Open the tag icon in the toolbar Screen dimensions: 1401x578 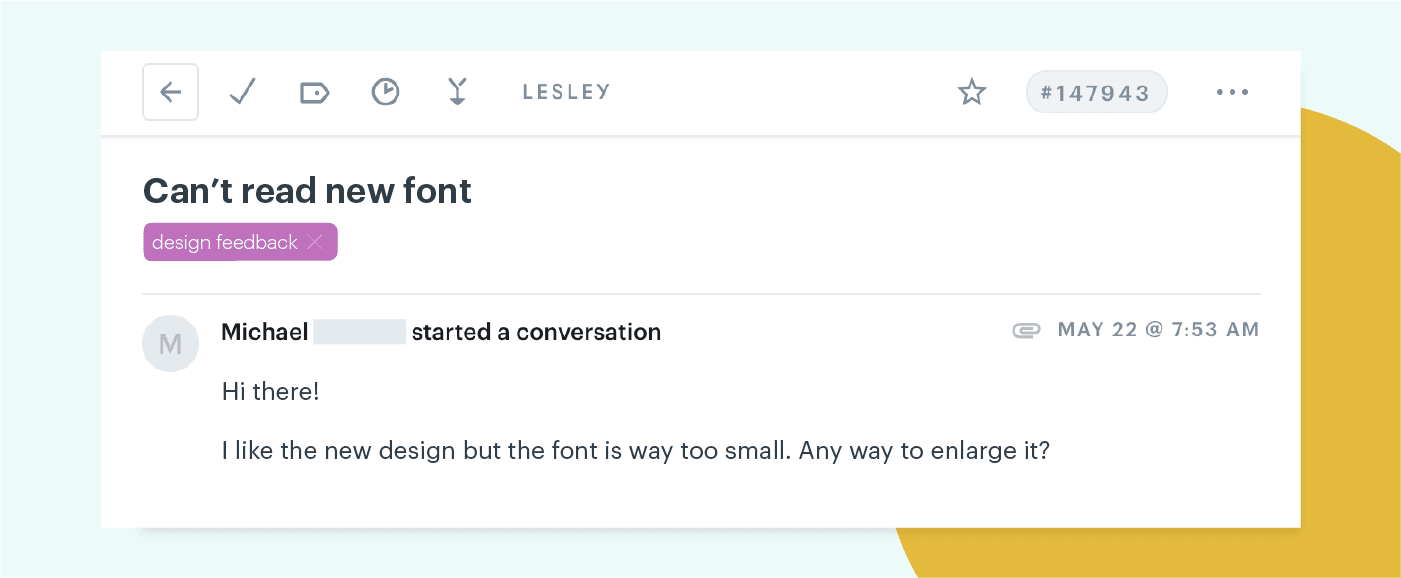[314, 92]
